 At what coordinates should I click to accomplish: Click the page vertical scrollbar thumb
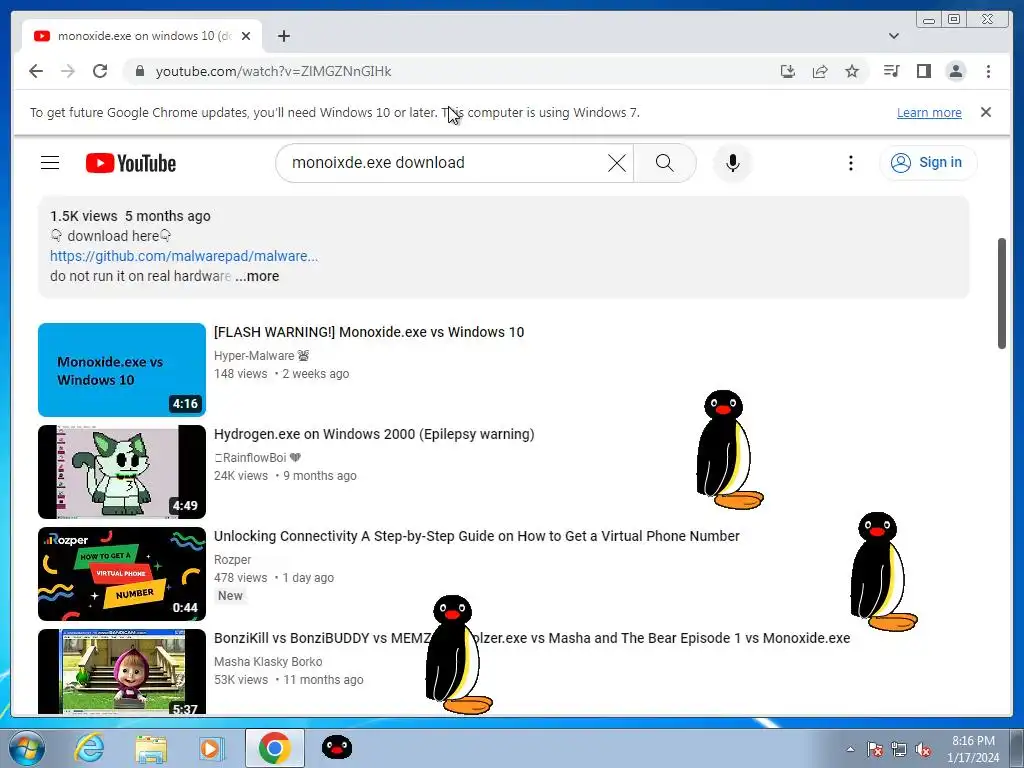point(1002,293)
